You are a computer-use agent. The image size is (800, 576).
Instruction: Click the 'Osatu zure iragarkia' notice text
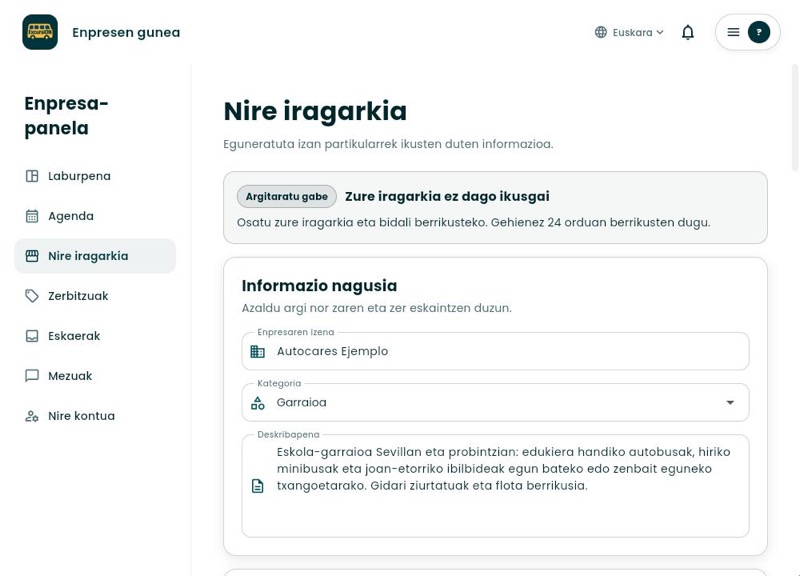point(473,222)
